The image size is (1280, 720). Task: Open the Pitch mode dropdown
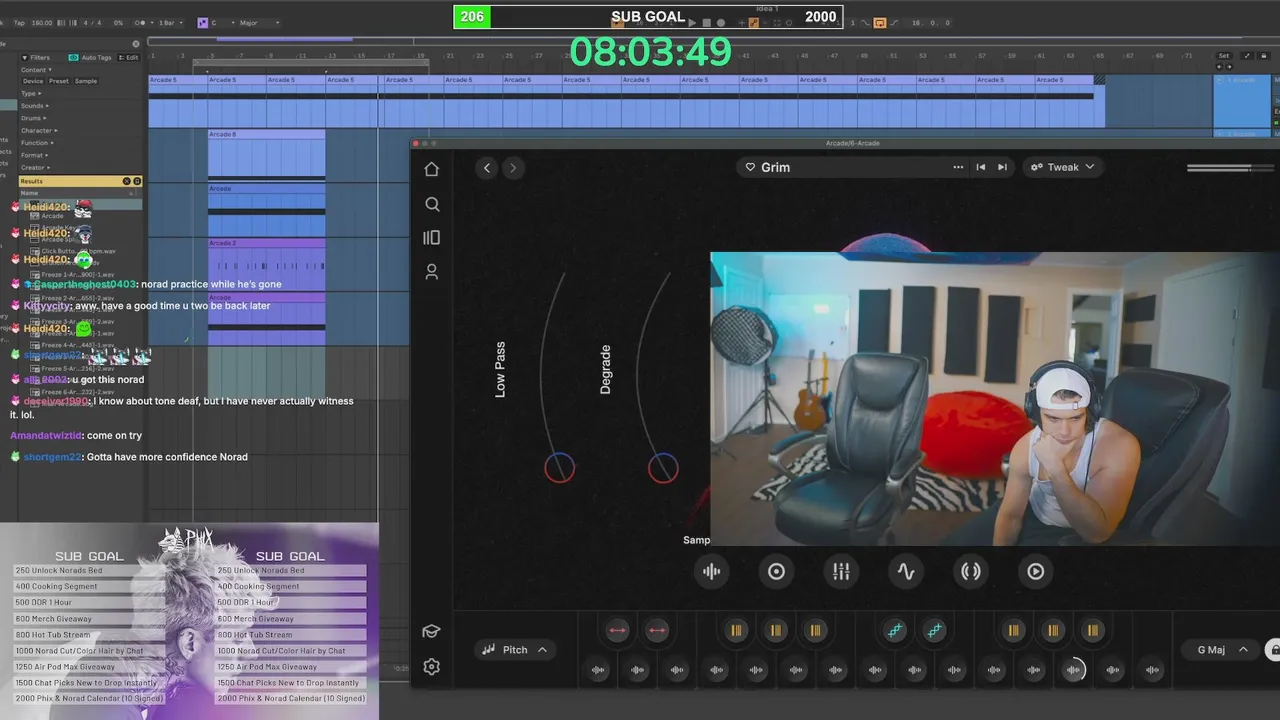coord(514,650)
